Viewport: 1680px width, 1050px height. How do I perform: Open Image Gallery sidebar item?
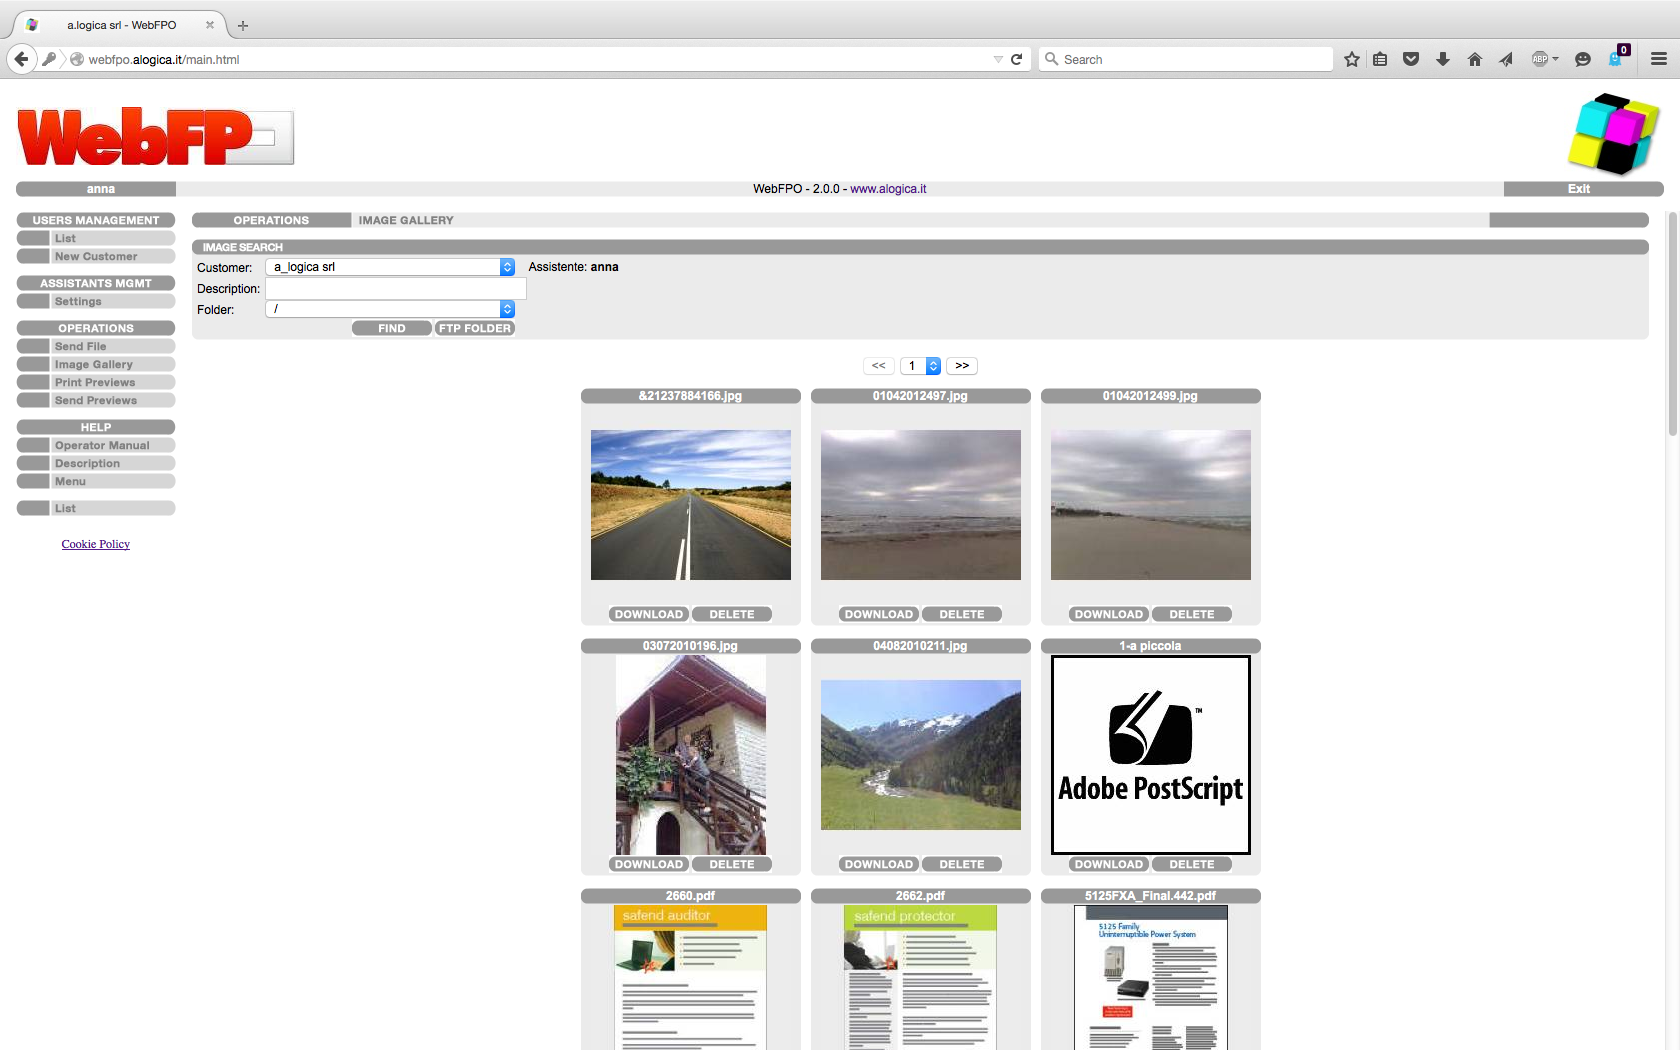point(96,364)
